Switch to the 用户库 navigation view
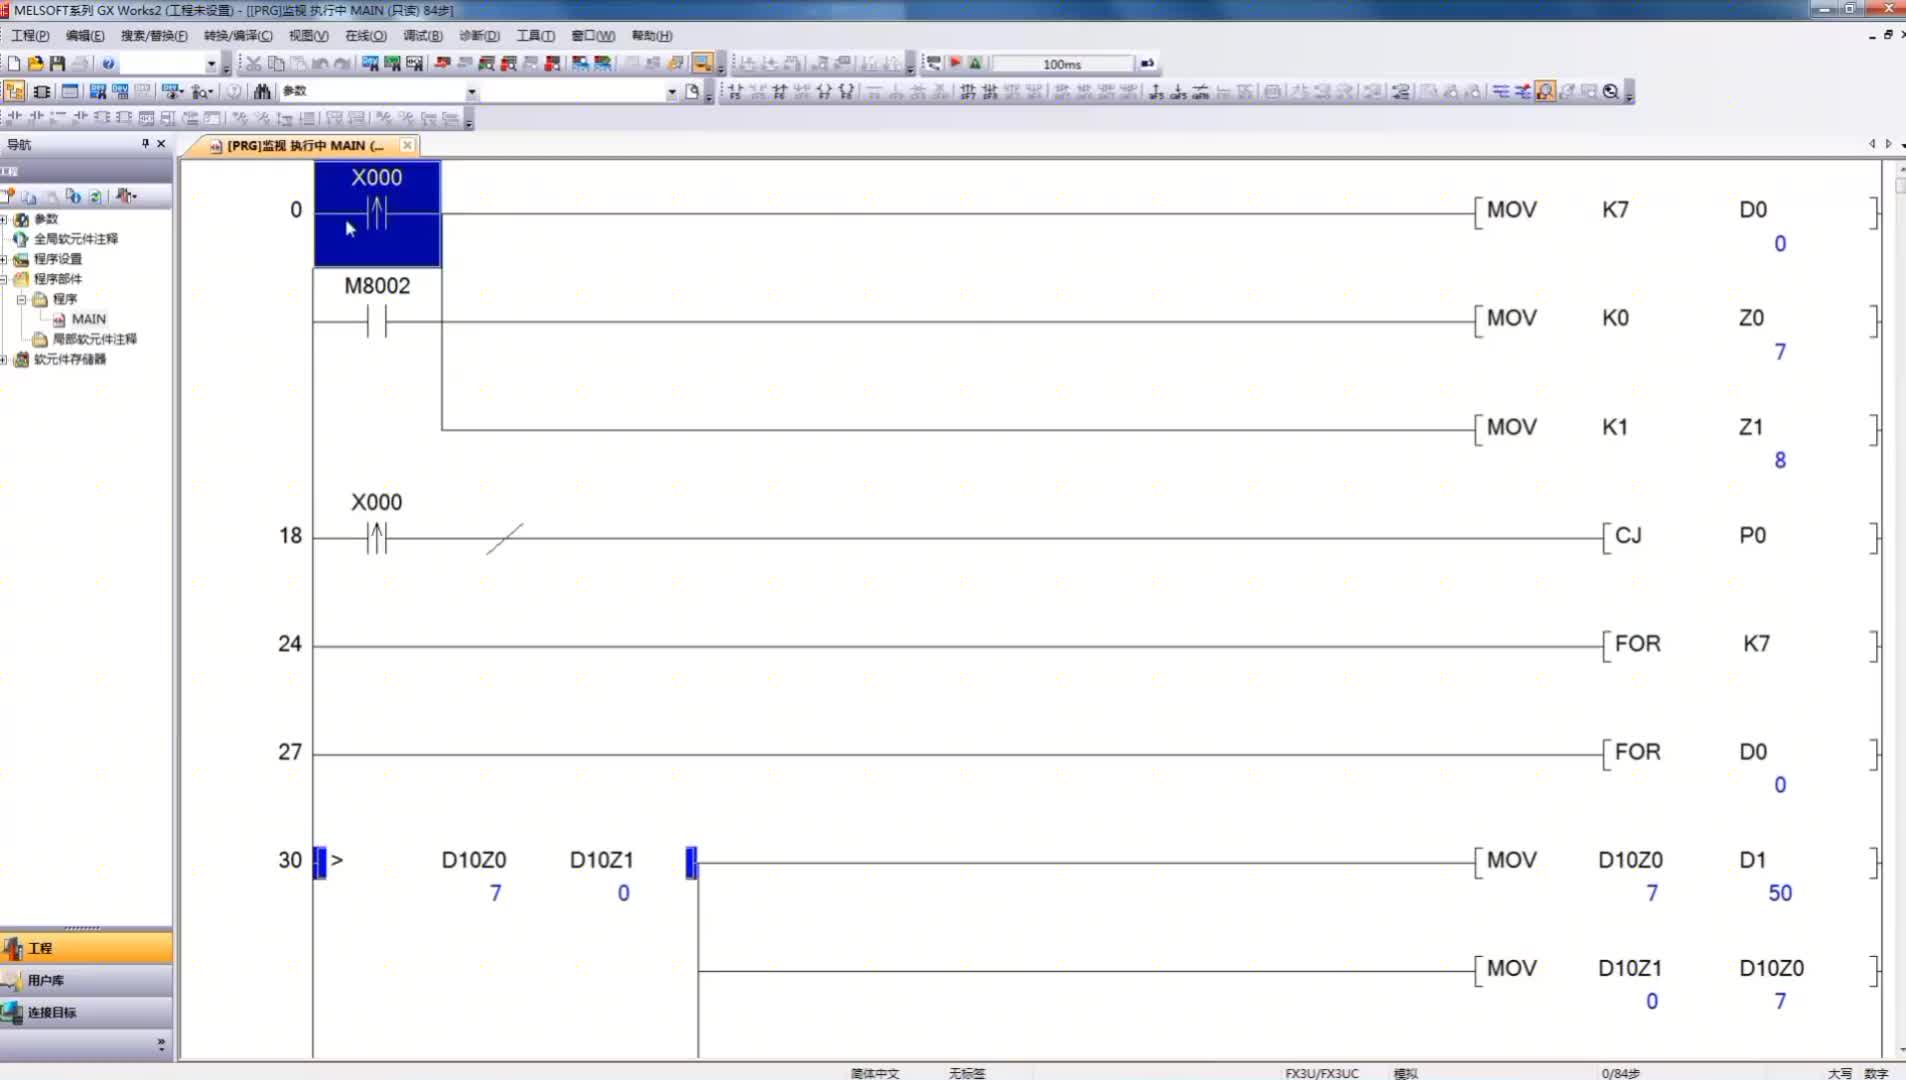1906x1080 pixels. tap(86, 980)
